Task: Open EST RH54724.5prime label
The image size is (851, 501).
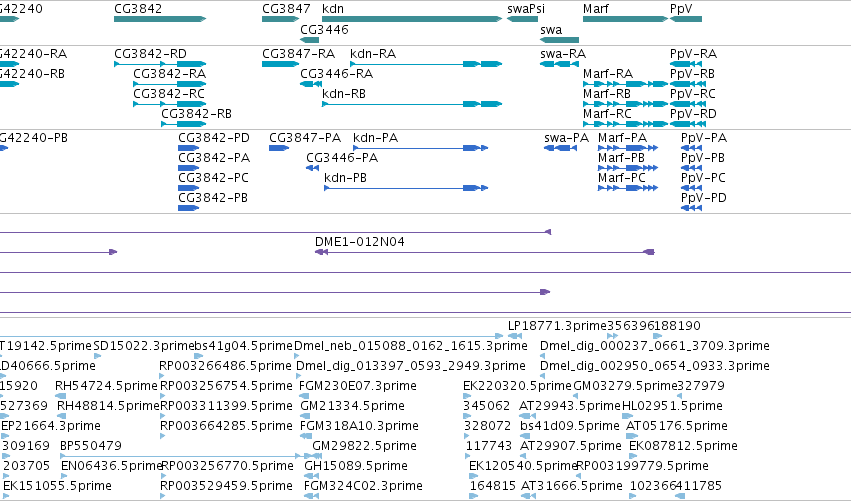Action: [106, 386]
